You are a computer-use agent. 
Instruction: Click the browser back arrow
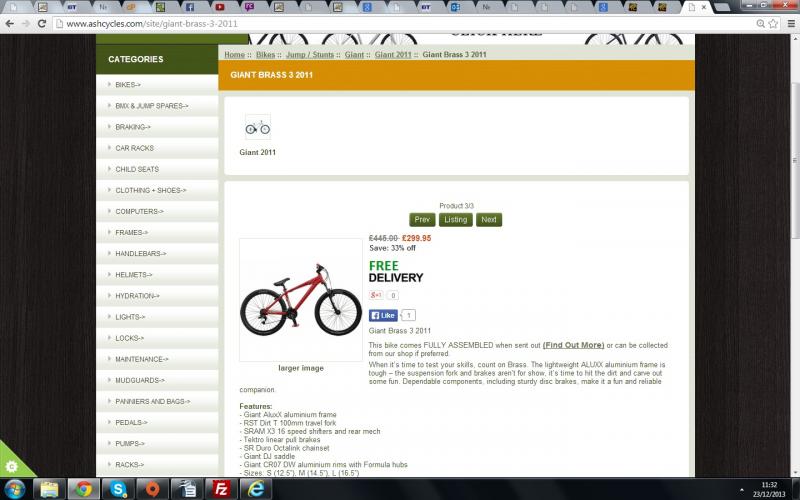[x=10, y=23]
